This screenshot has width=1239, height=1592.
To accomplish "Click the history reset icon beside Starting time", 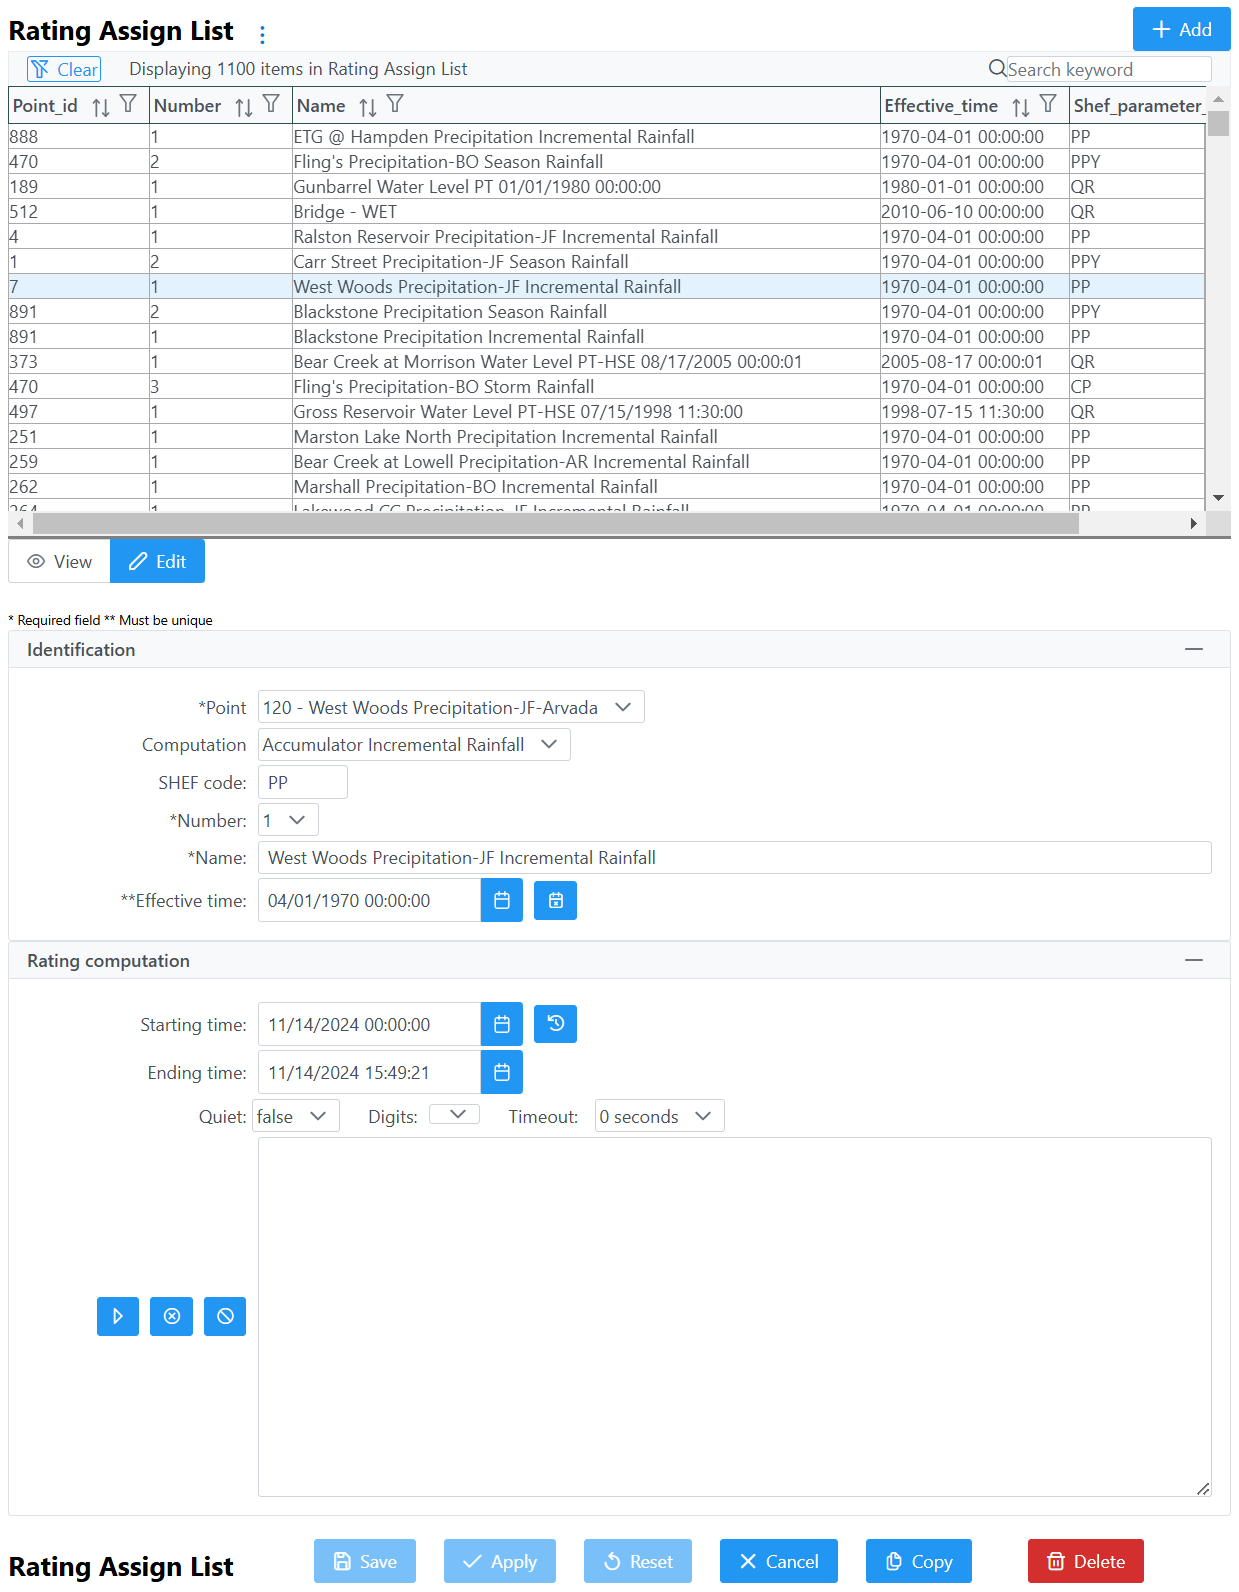I will click(556, 1023).
